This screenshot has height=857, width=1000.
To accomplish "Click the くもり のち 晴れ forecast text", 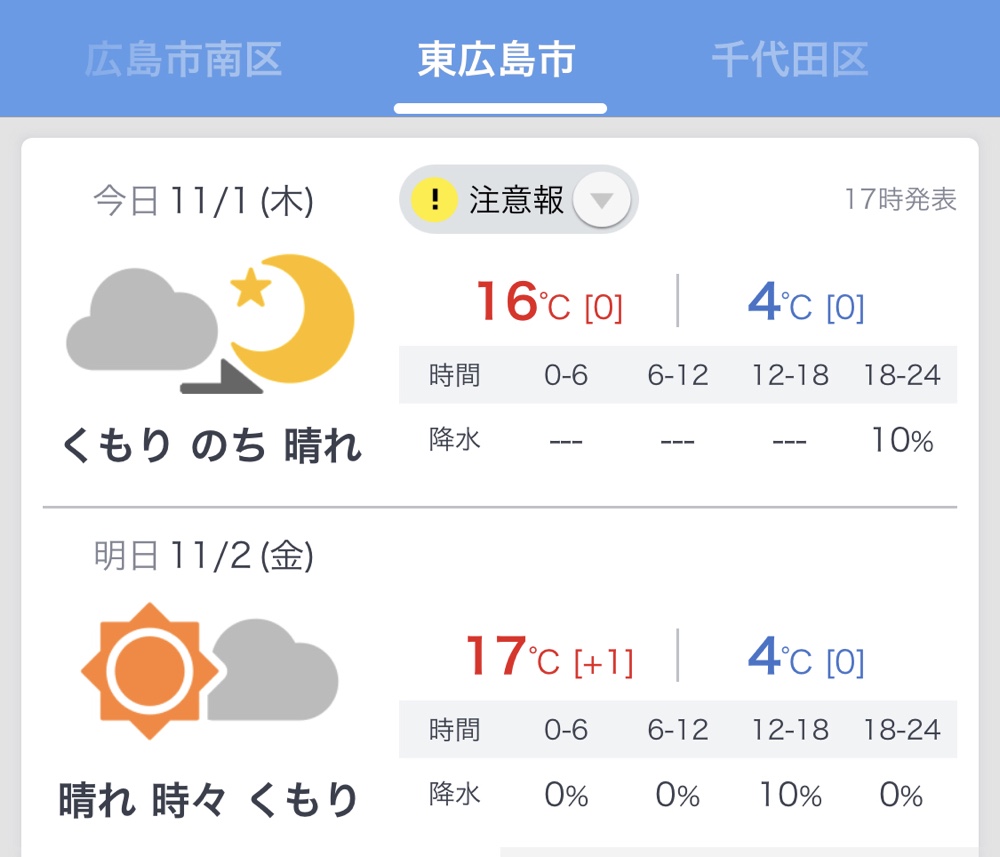I will point(212,444).
